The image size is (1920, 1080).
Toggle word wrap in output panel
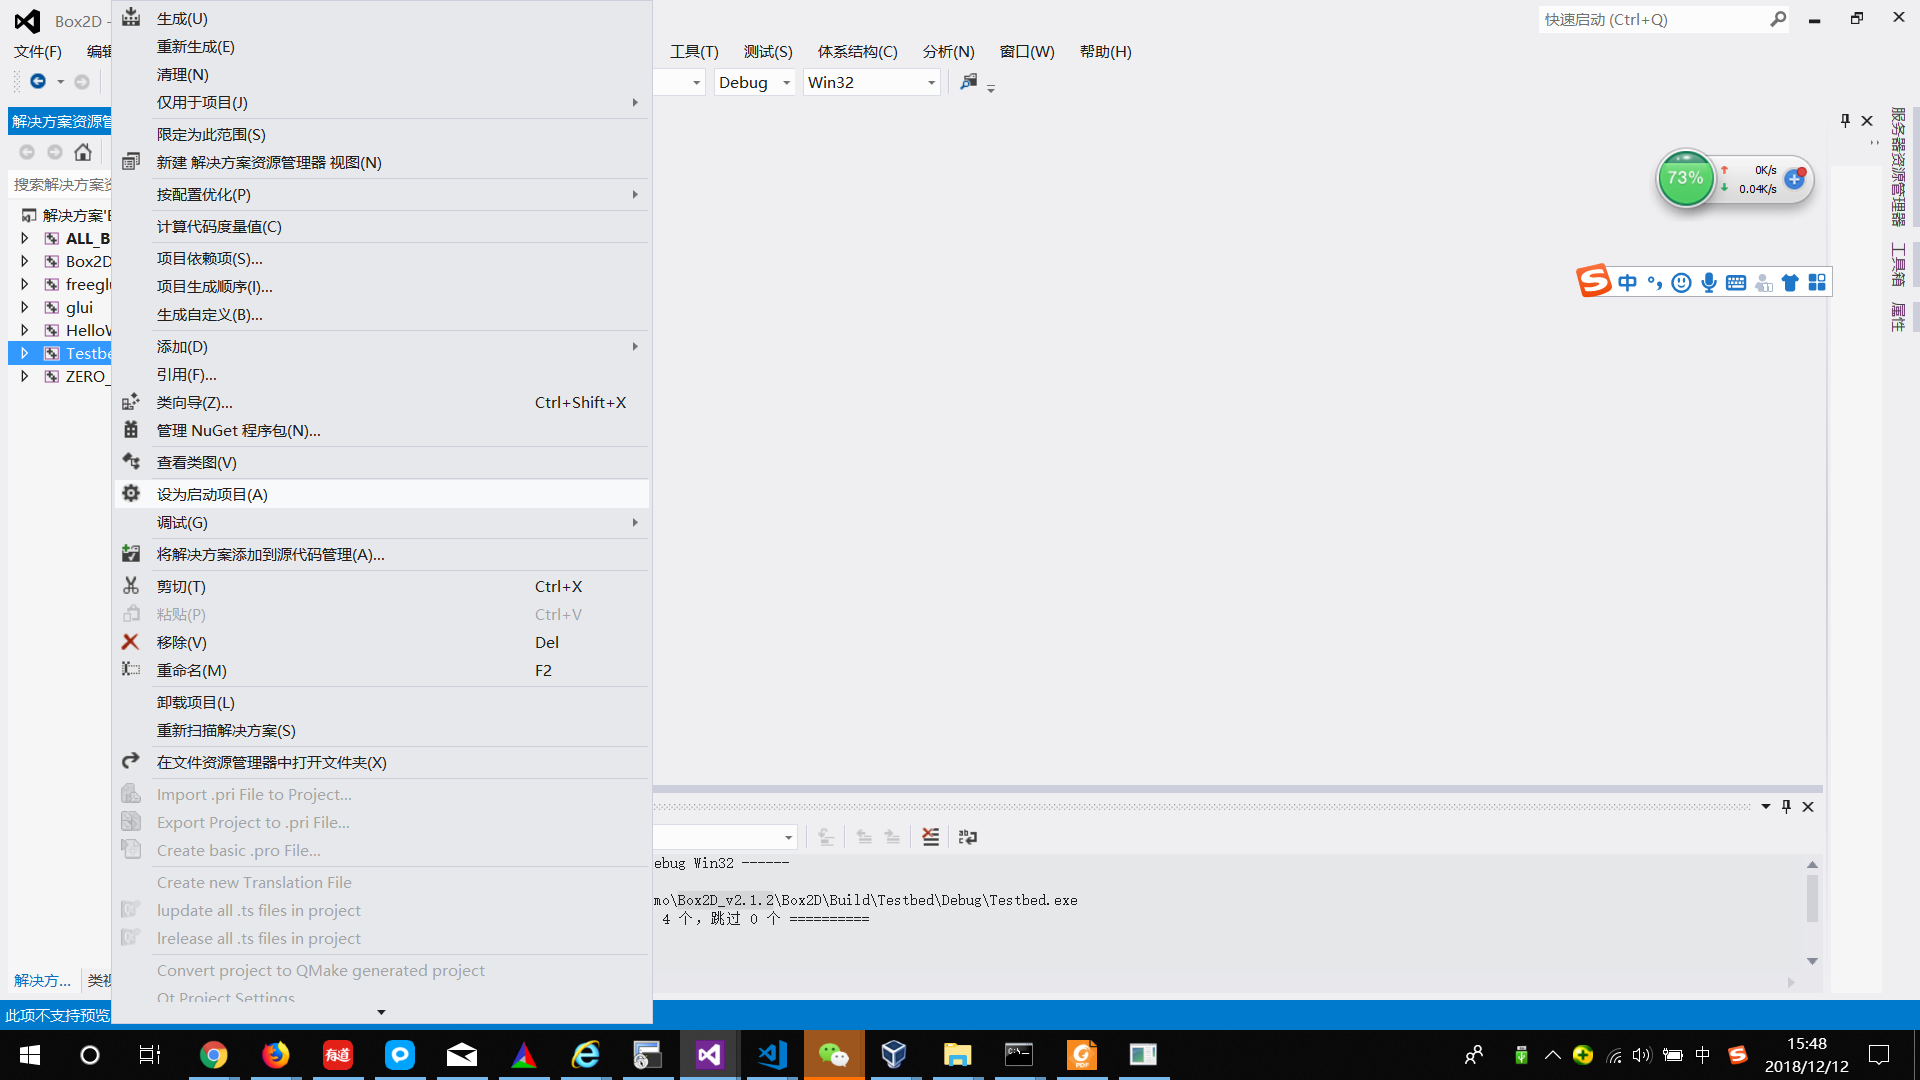(967, 837)
